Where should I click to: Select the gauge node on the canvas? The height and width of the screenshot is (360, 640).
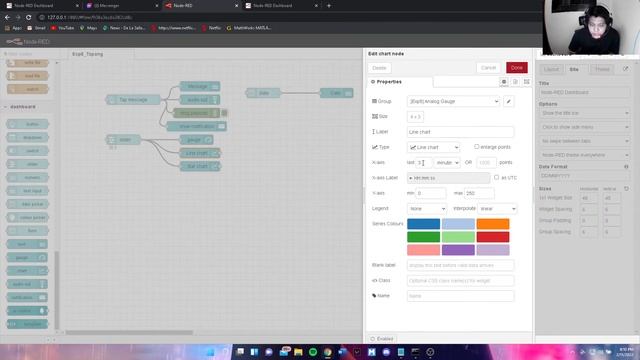pos(197,140)
